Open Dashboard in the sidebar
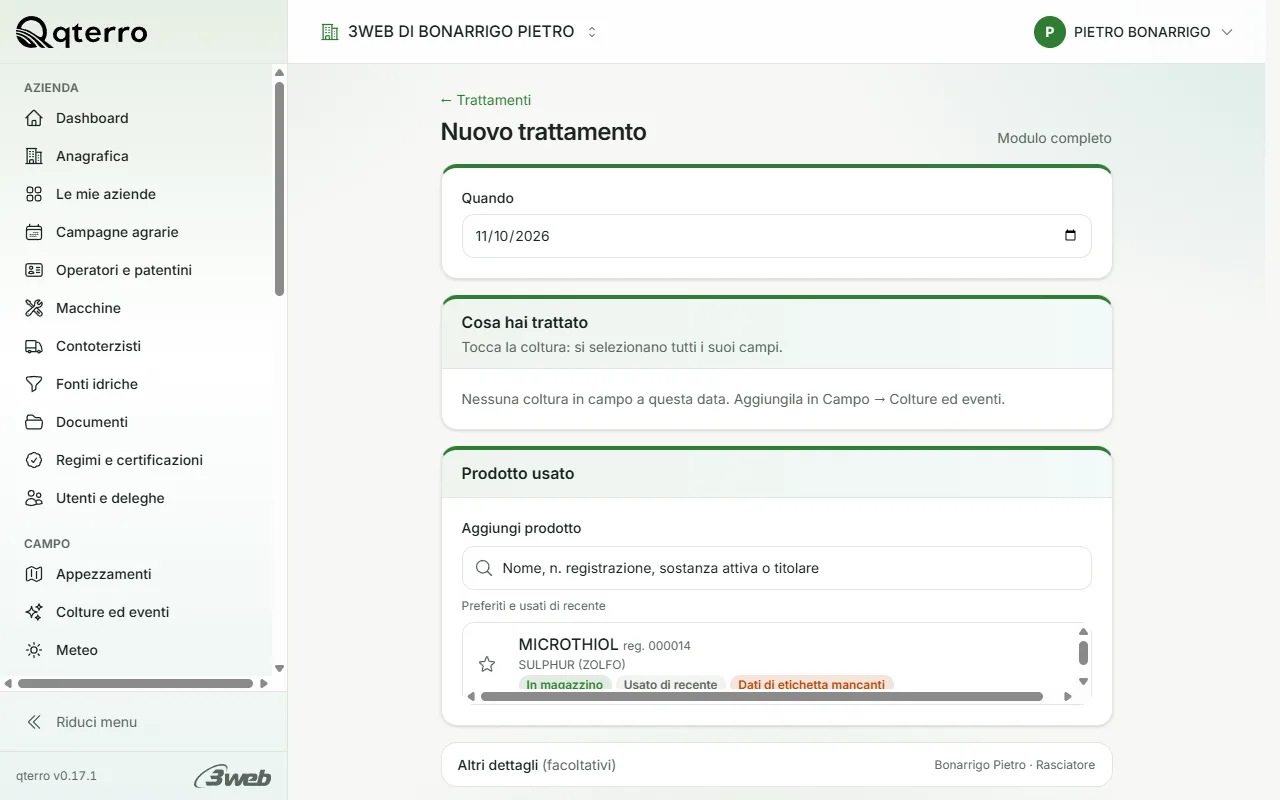The width and height of the screenshot is (1280, 800). [136, 118]
